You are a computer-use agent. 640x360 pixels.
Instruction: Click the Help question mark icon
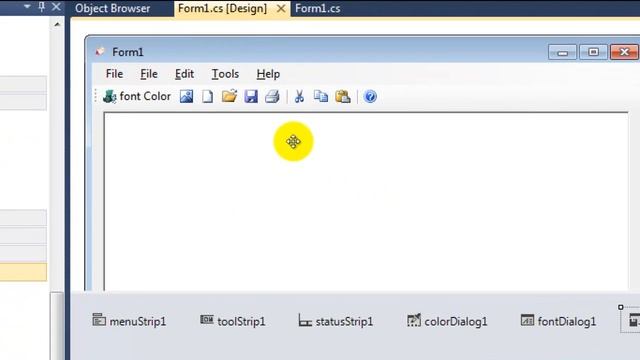coord(370,96)
